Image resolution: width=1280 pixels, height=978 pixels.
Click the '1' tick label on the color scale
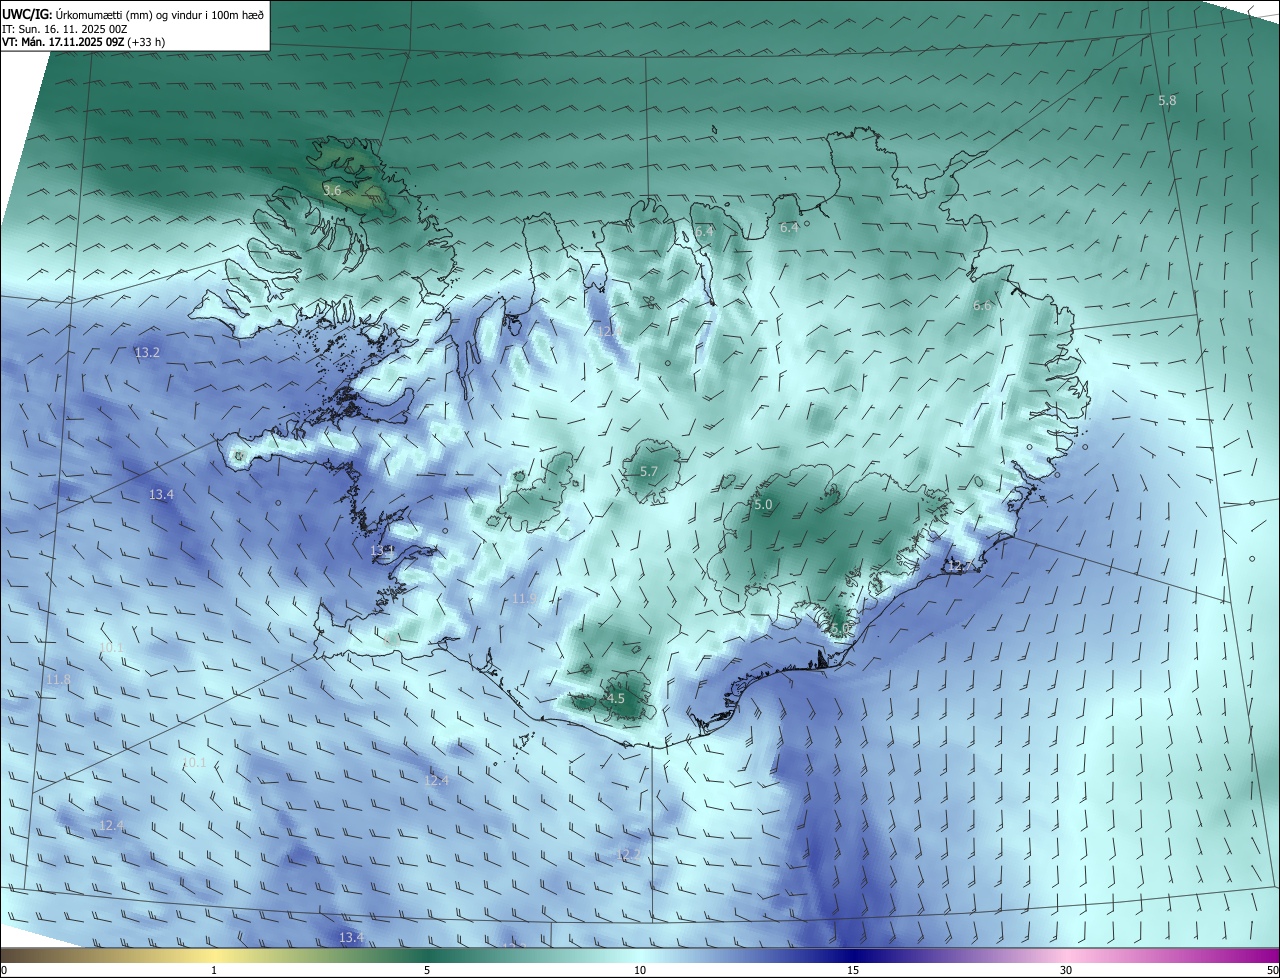[214, 971]
